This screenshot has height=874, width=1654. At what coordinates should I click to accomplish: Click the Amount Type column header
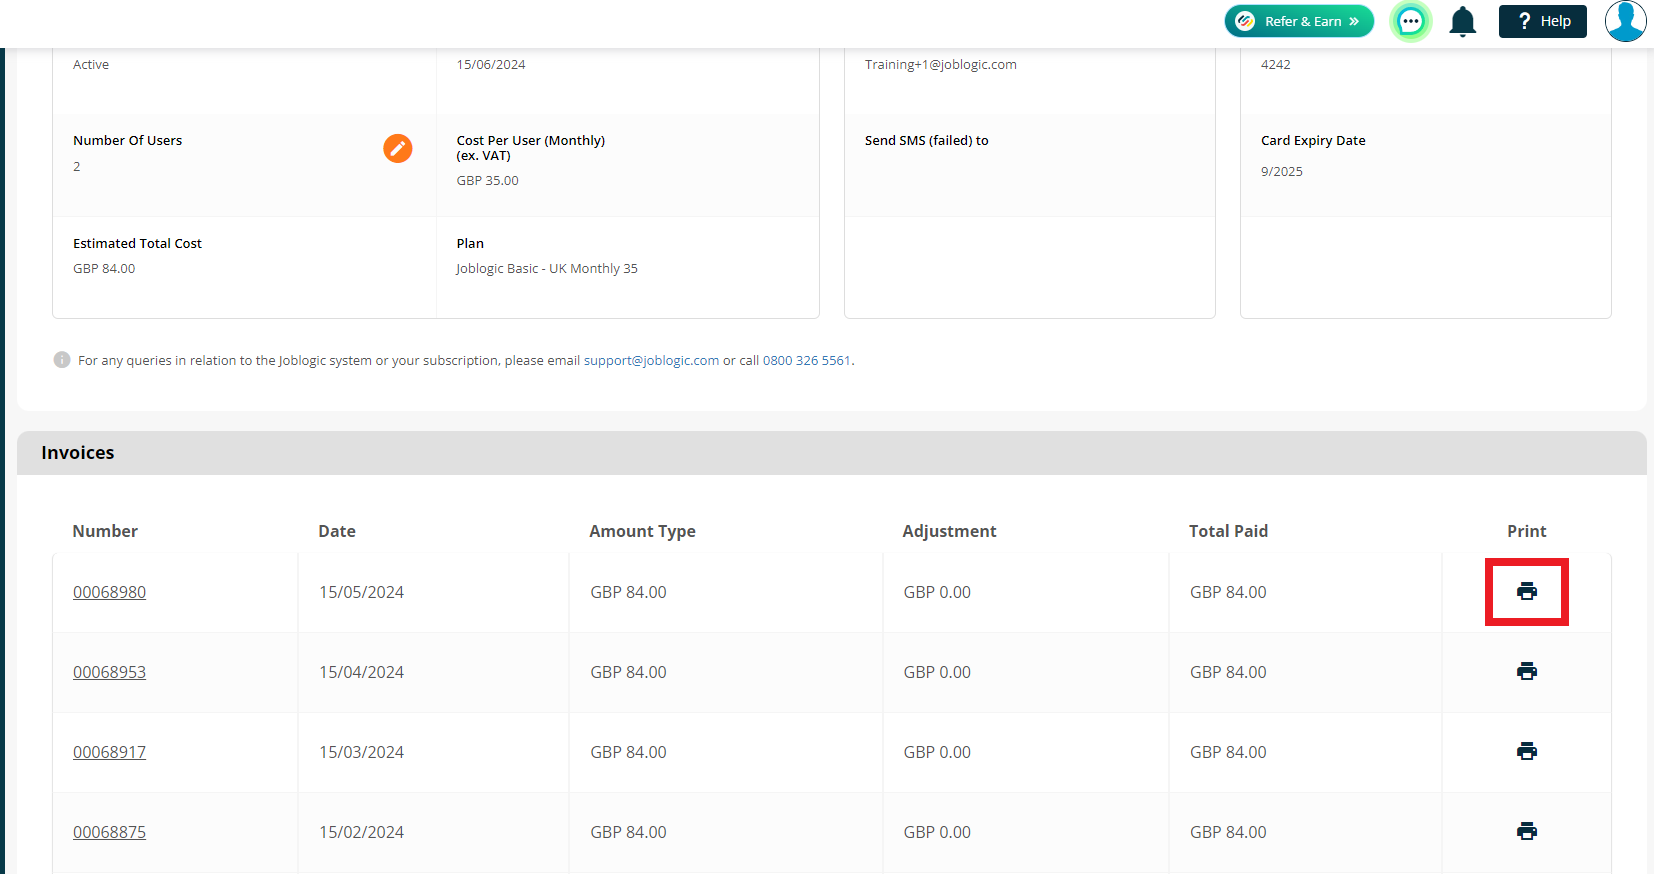[642, 531]
